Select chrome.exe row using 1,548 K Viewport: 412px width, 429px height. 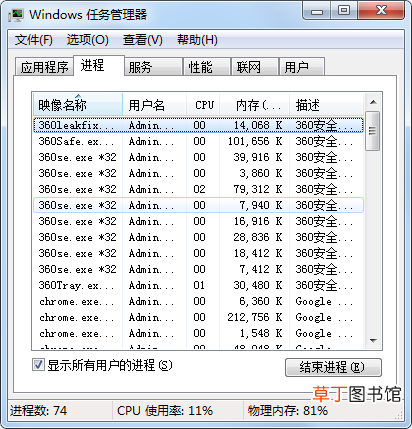click(198, 333)
